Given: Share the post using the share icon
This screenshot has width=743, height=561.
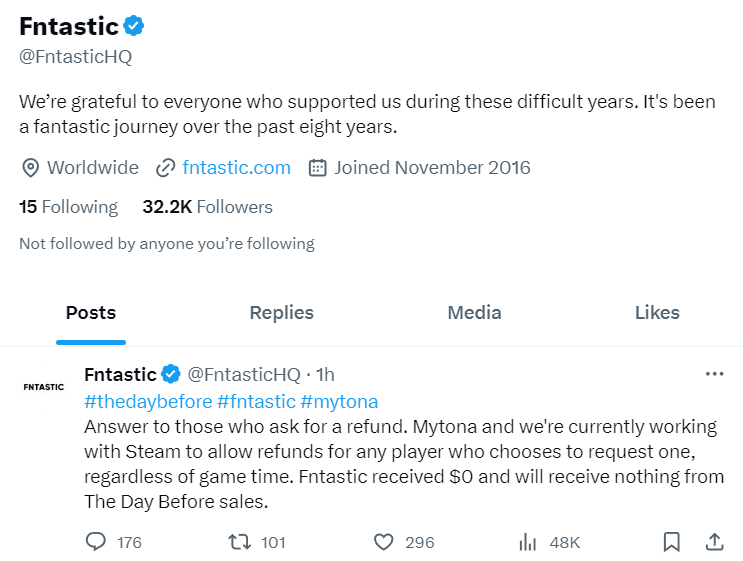Looking at the screenshot, I should pos(714,542).
